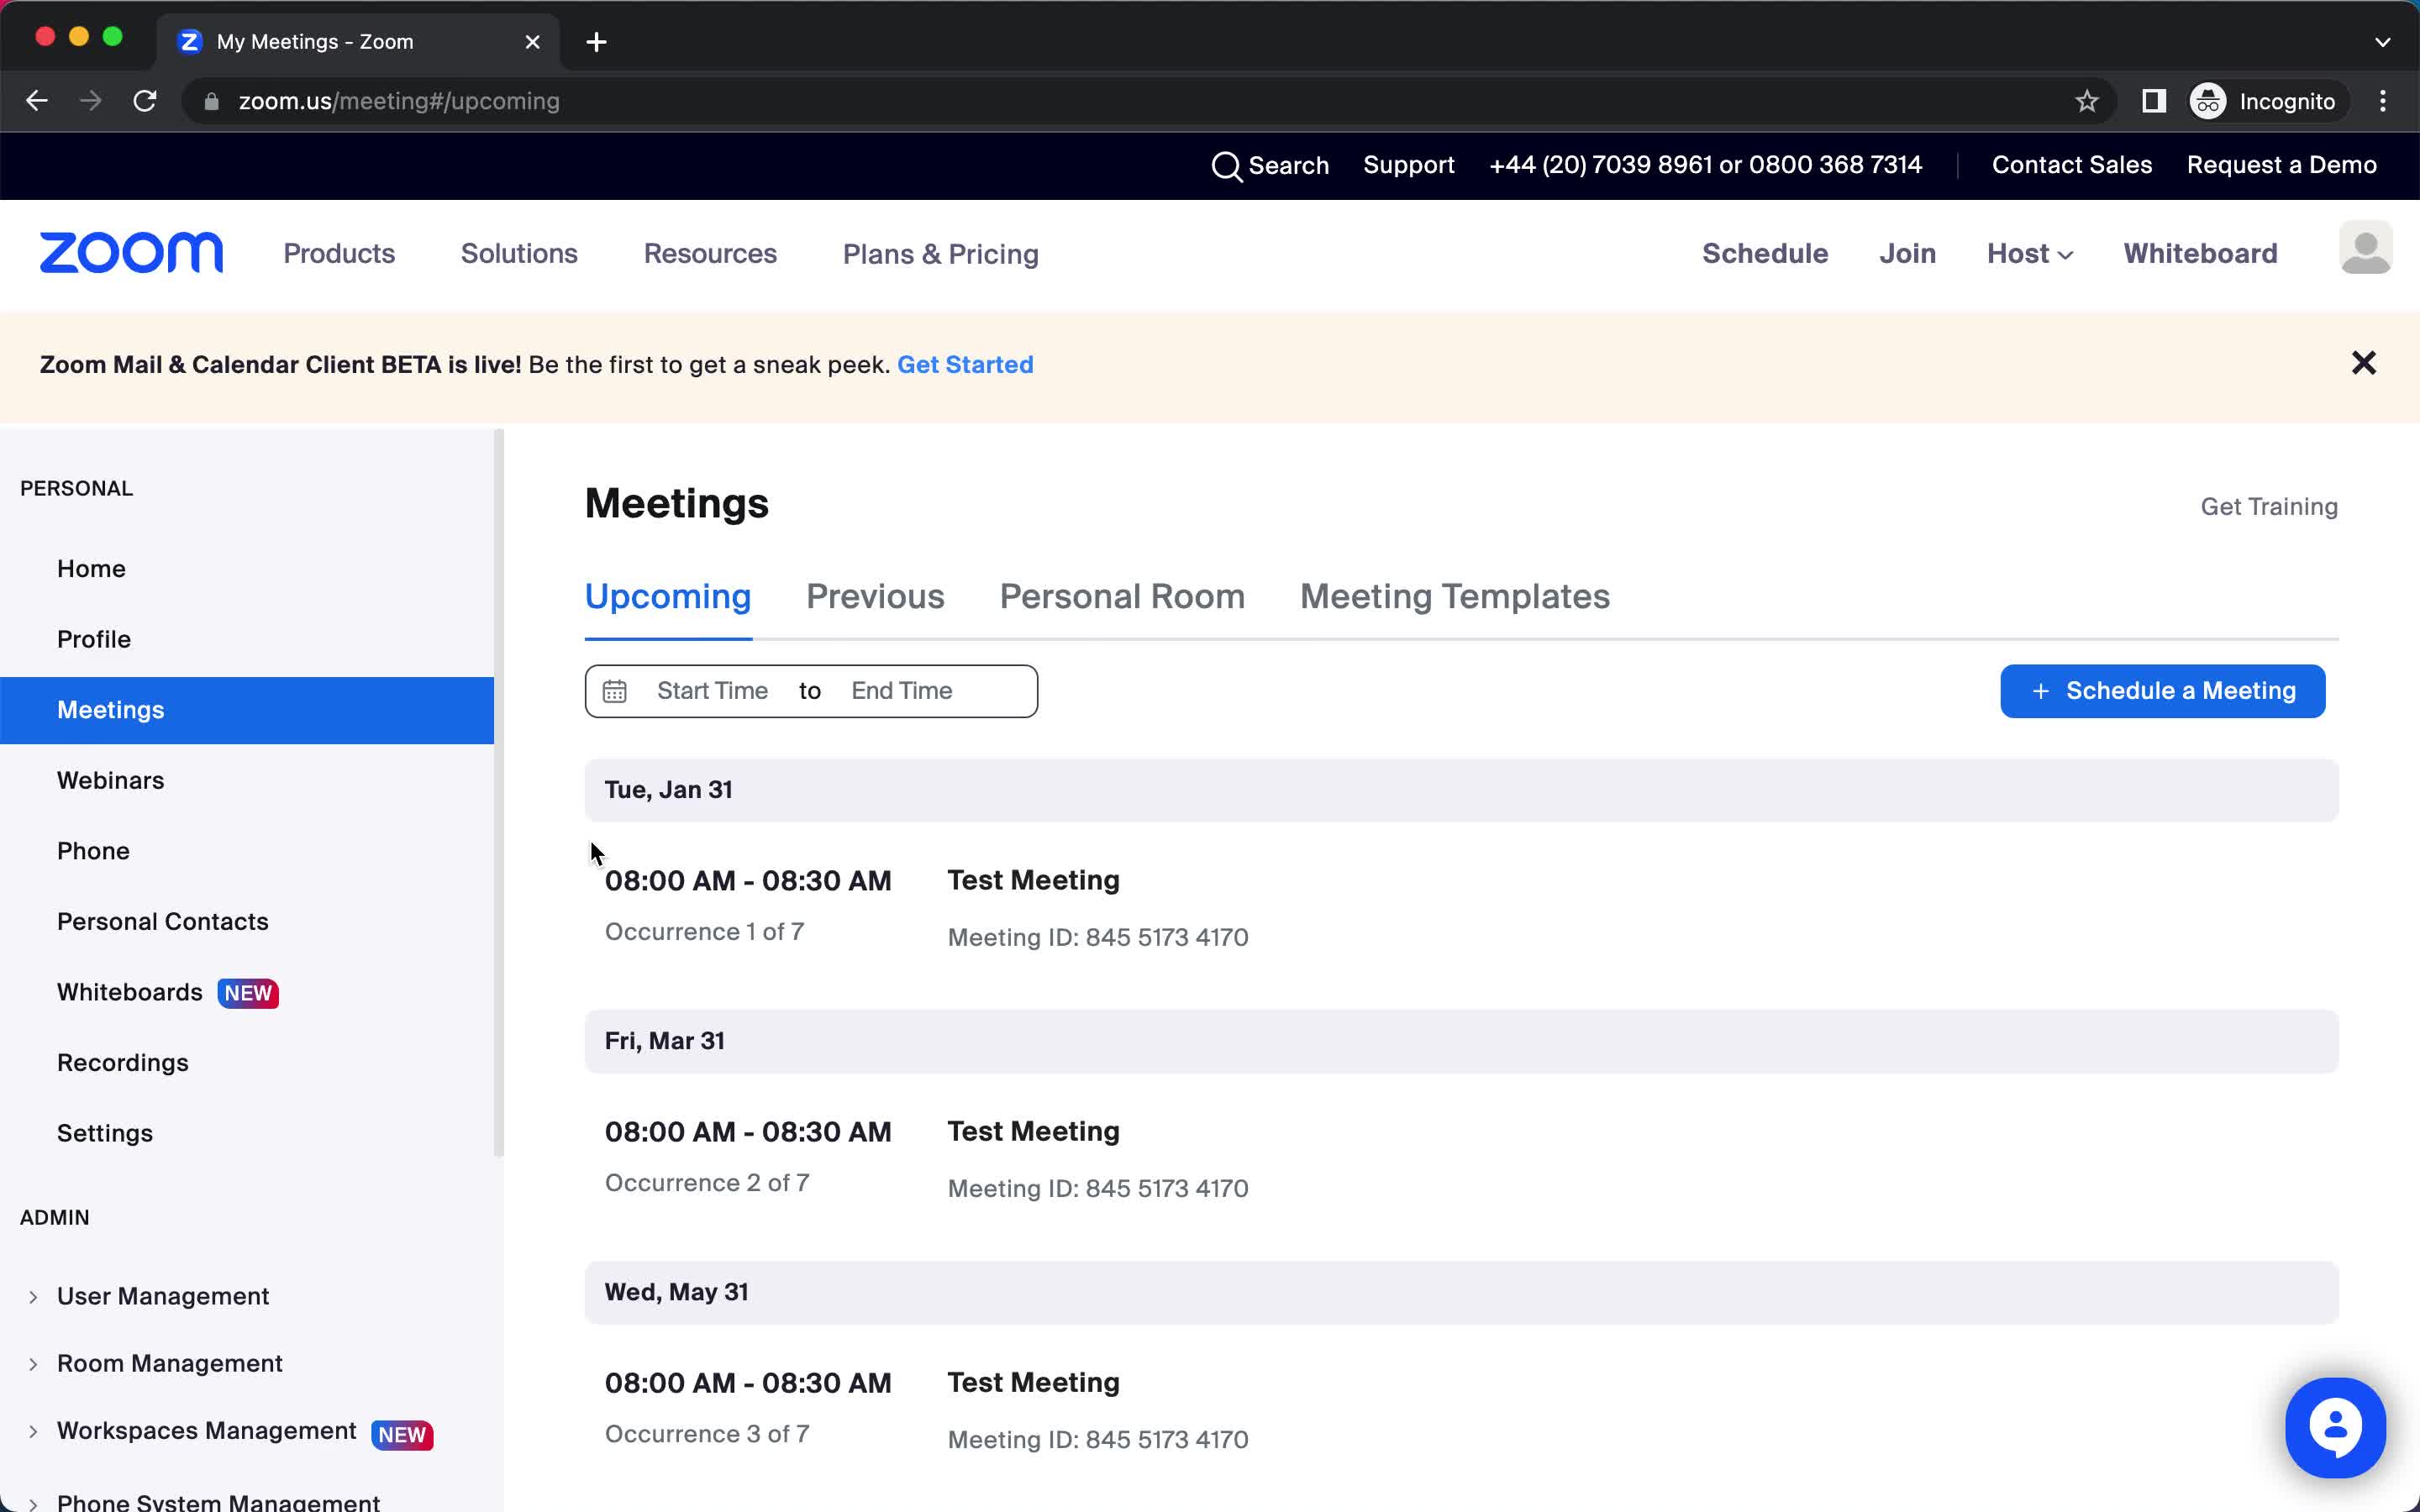Expand the Room Management section
Image resolution: width=2420 pixels, height=1512 pixels.
click(x=34, y=1364)
